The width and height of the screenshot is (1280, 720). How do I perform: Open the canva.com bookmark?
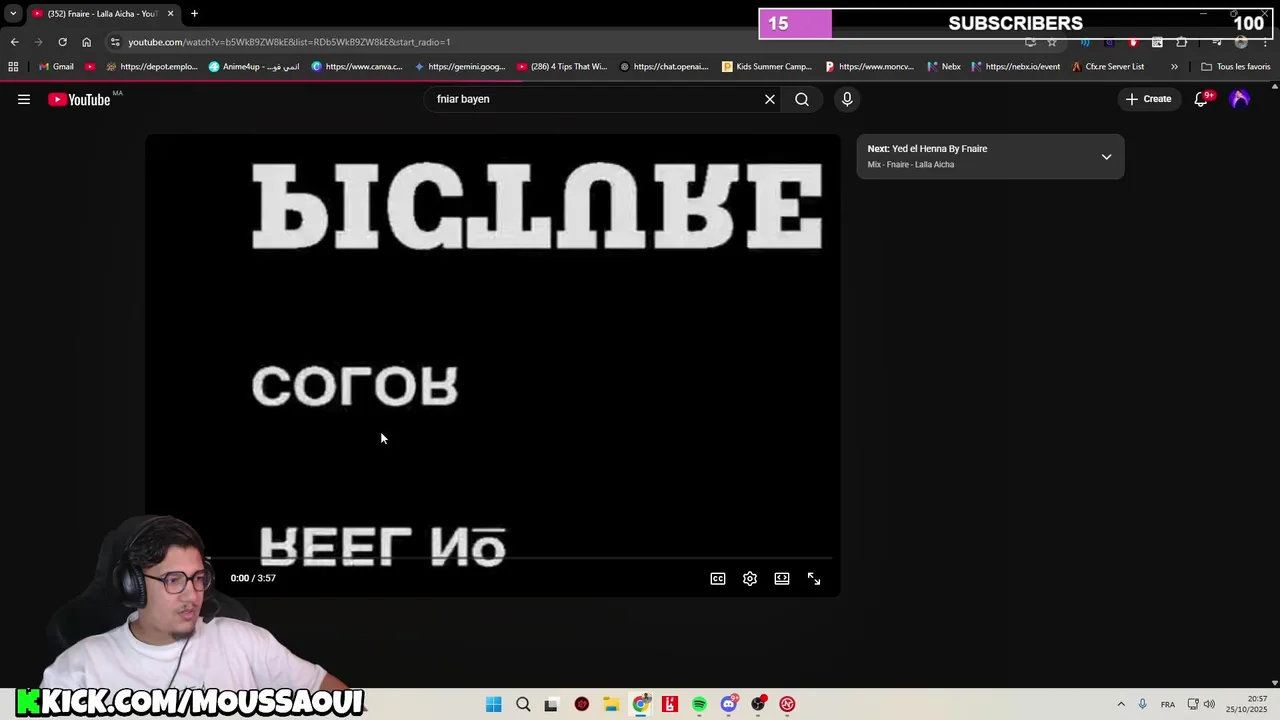(x=356, y=67)
